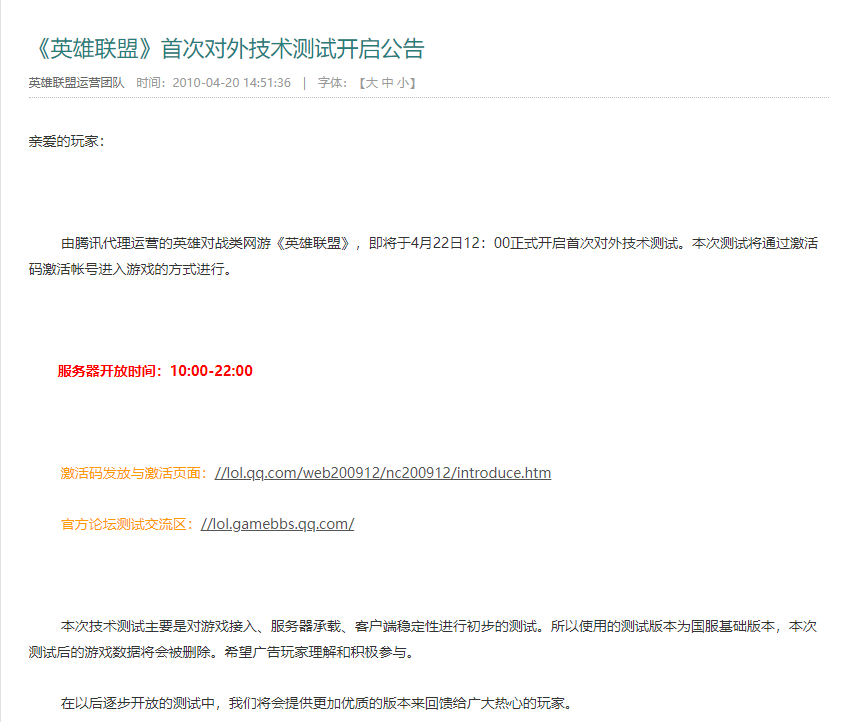The image size is (856, 722).
Task: Open the lol.gamebbs.qq.com forum link
Action: 277,524
